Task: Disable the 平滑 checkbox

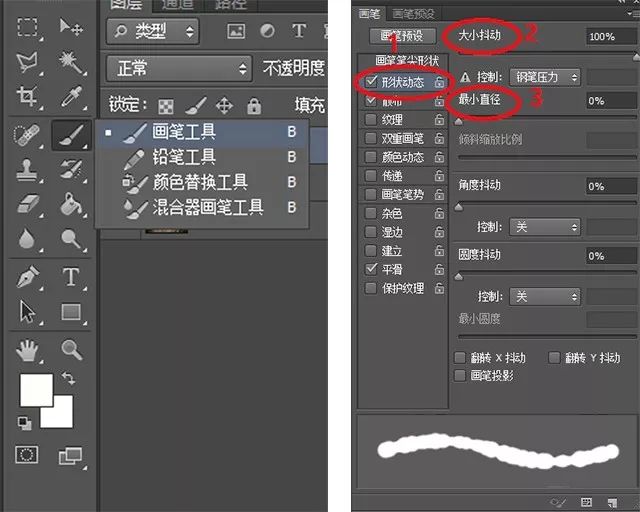Action: 372,270
